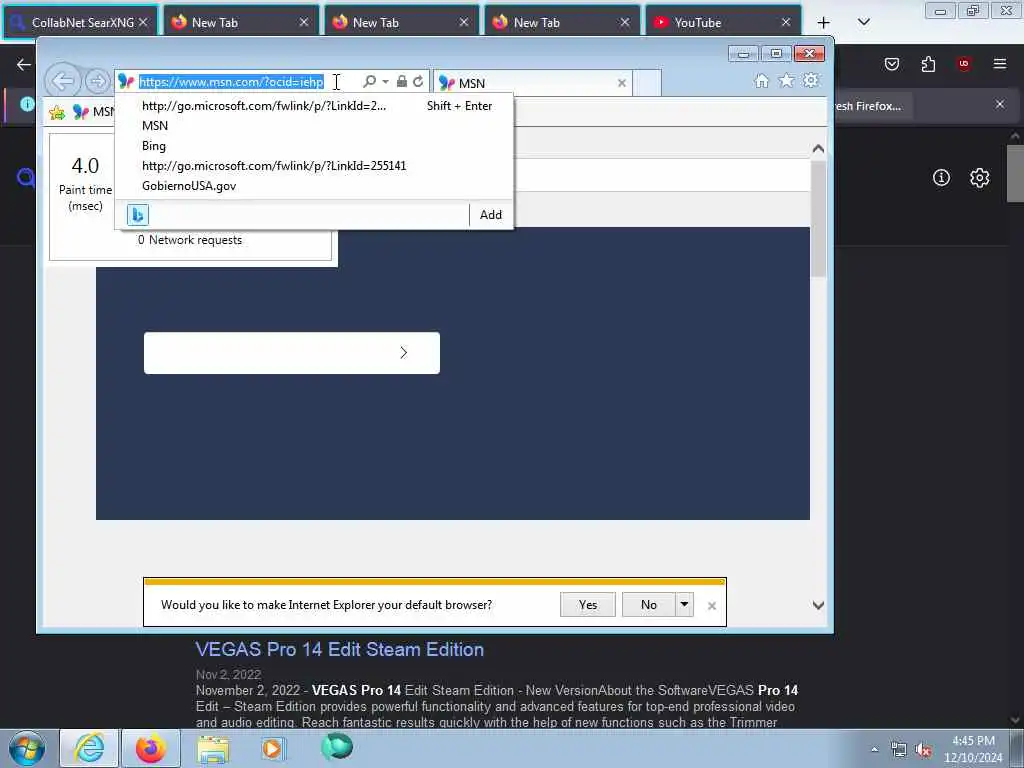Viewport: 1024px width, 768px height.
Task: Open Windows Media Player taskbar icon
Action: 272,748
